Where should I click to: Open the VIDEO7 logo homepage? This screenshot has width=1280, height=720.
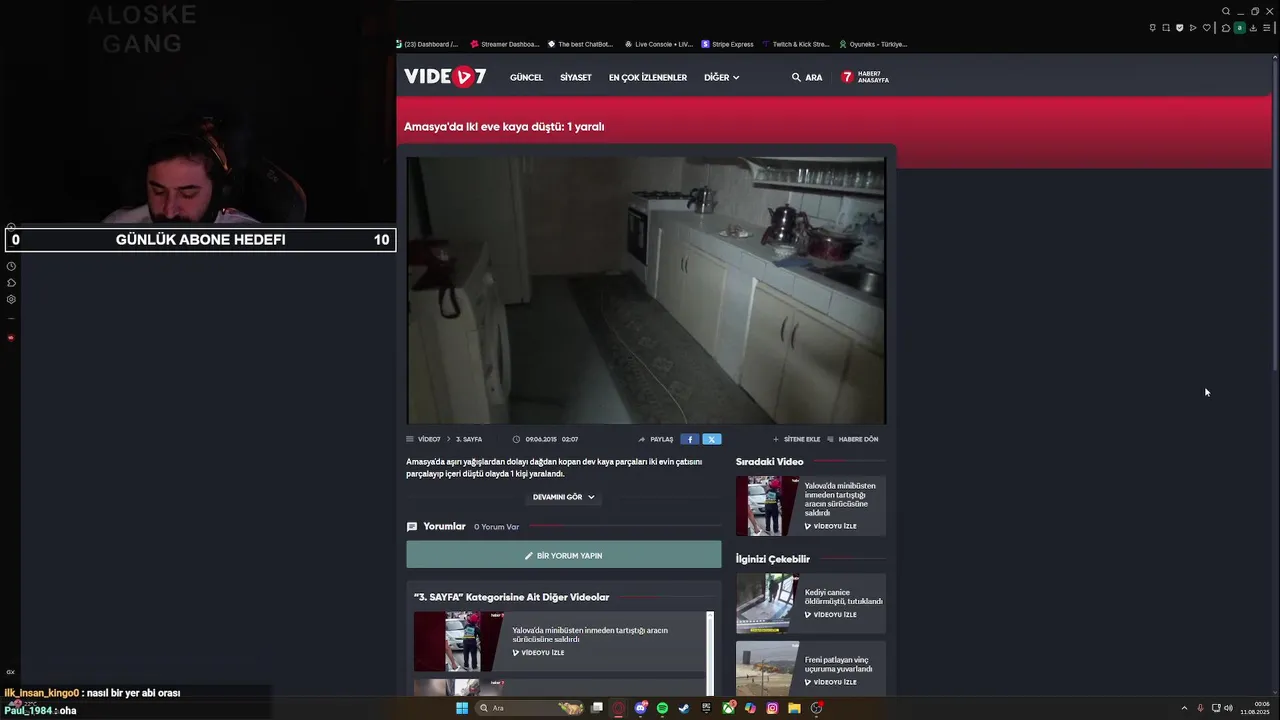point(445,77)
